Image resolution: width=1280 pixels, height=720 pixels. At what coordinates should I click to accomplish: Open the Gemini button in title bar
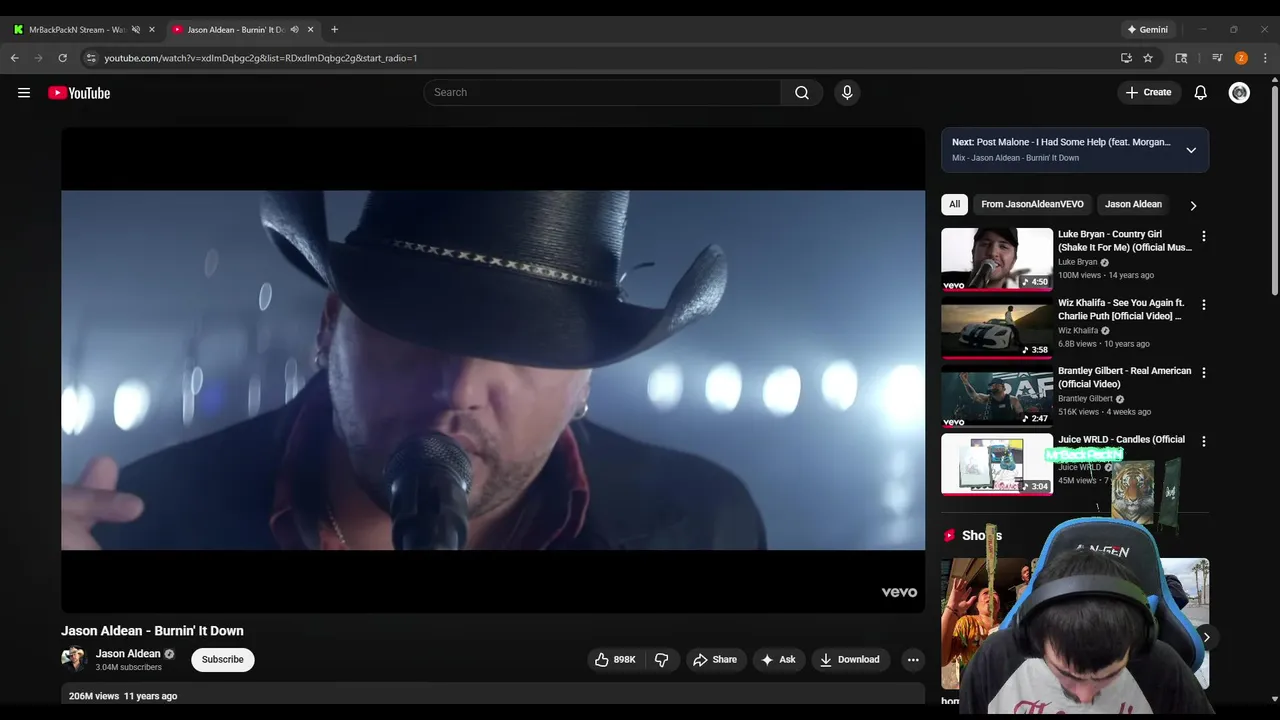[x=1147, y=30]
